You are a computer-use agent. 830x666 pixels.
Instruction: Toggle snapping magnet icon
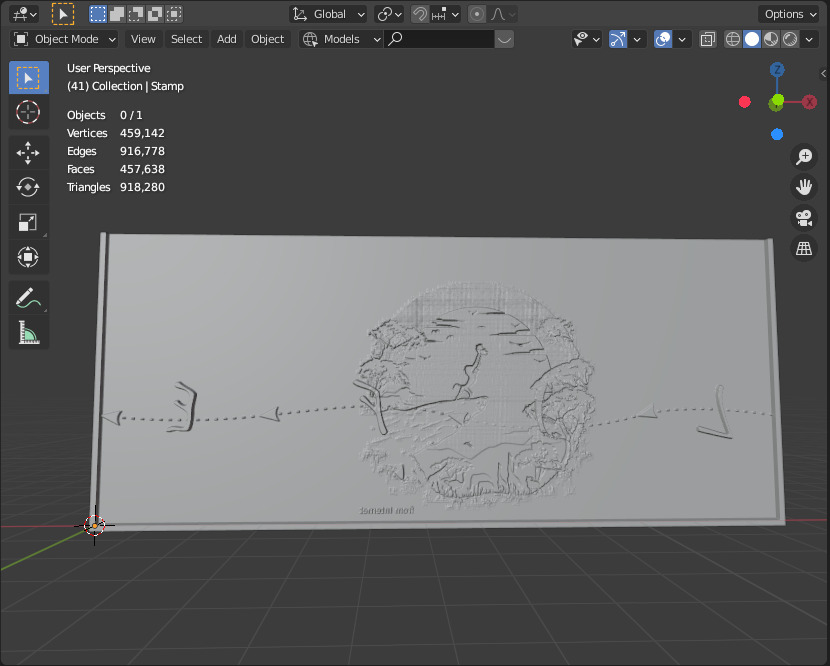pos(420,14)
